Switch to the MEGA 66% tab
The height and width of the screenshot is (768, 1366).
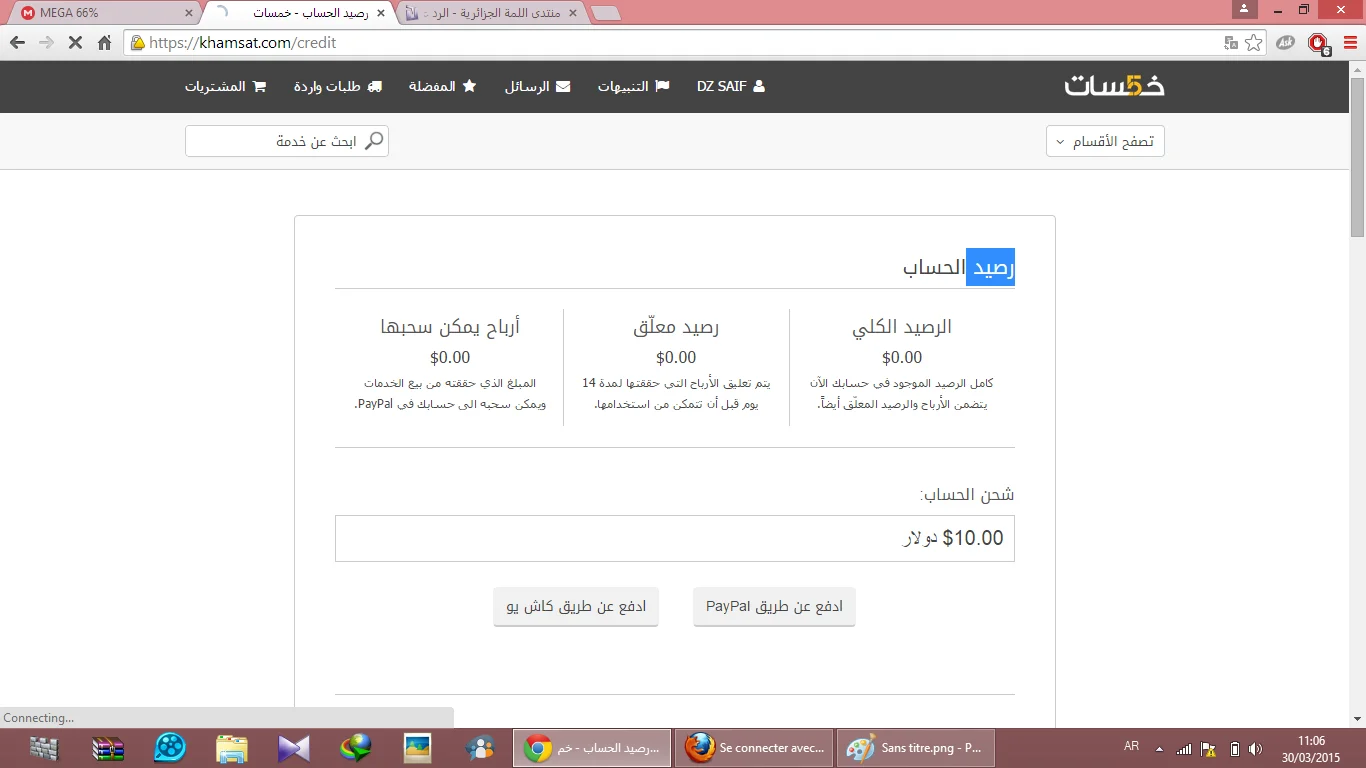pyautogui.click(x=100, y=13)
